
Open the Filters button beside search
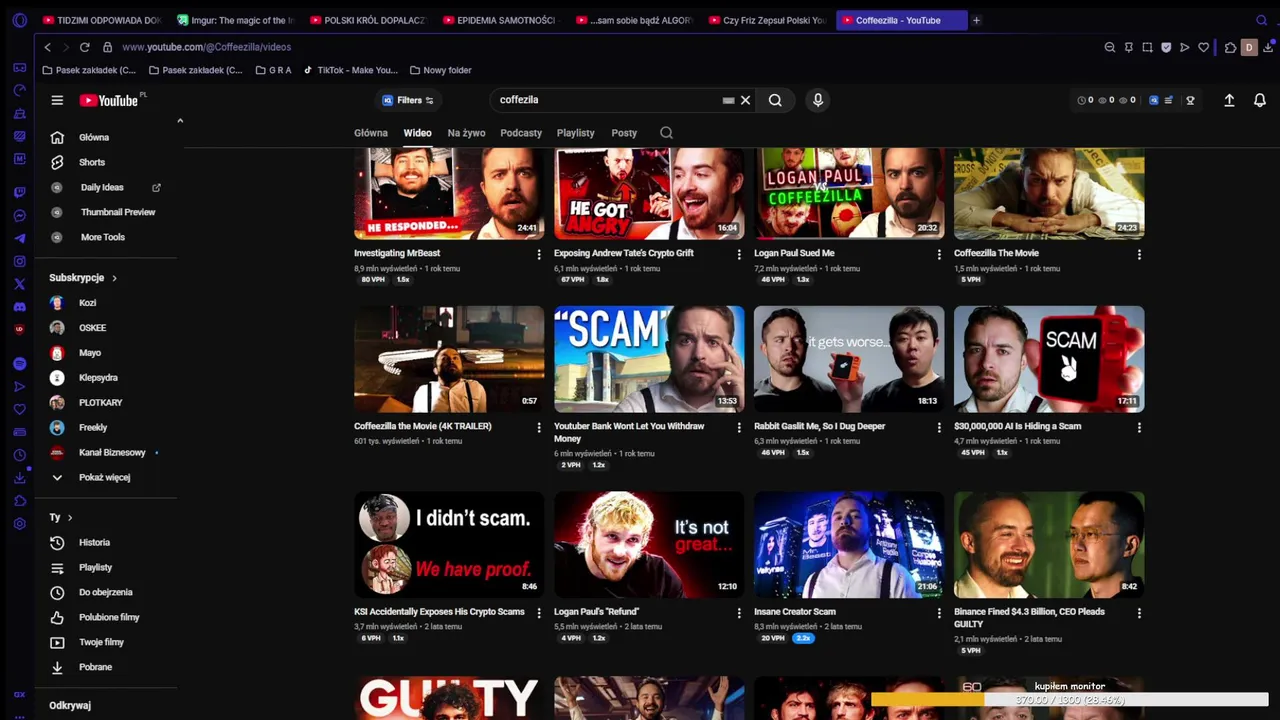coord(408,100)
